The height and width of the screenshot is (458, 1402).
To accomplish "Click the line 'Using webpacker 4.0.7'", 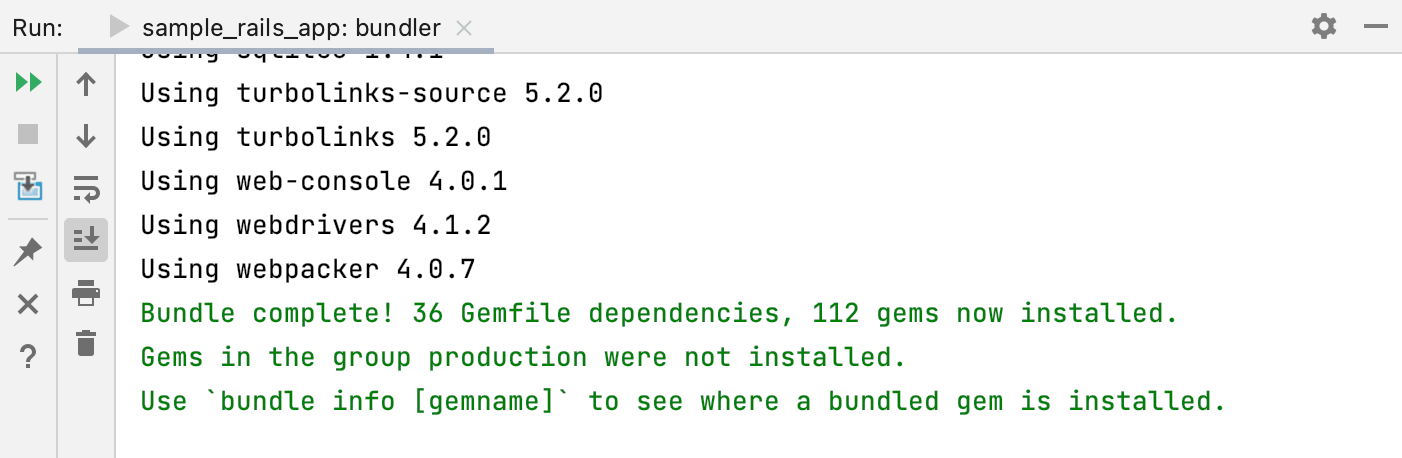I will [x=307, y=269].
